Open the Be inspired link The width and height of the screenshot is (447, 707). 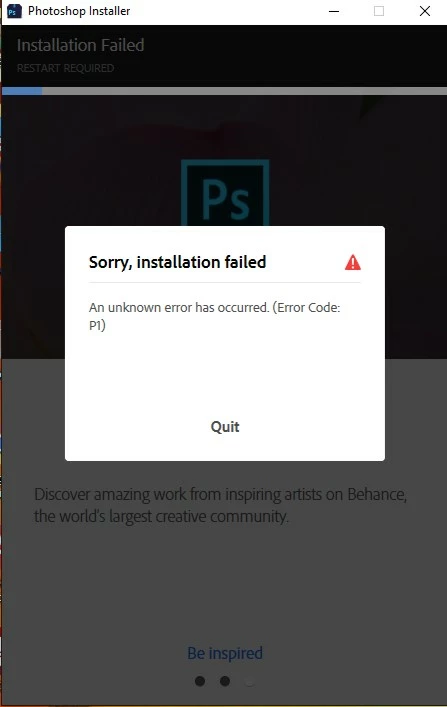pos(225,653)
